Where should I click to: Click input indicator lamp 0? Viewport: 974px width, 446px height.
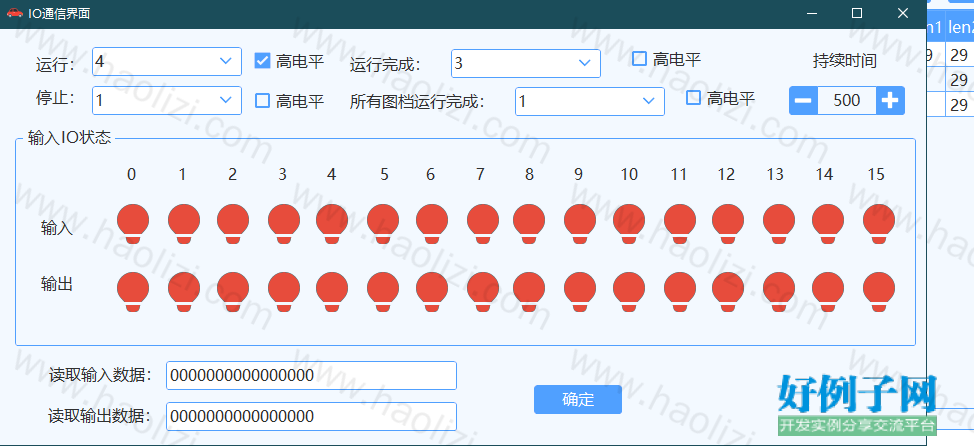tap(133, 224)
